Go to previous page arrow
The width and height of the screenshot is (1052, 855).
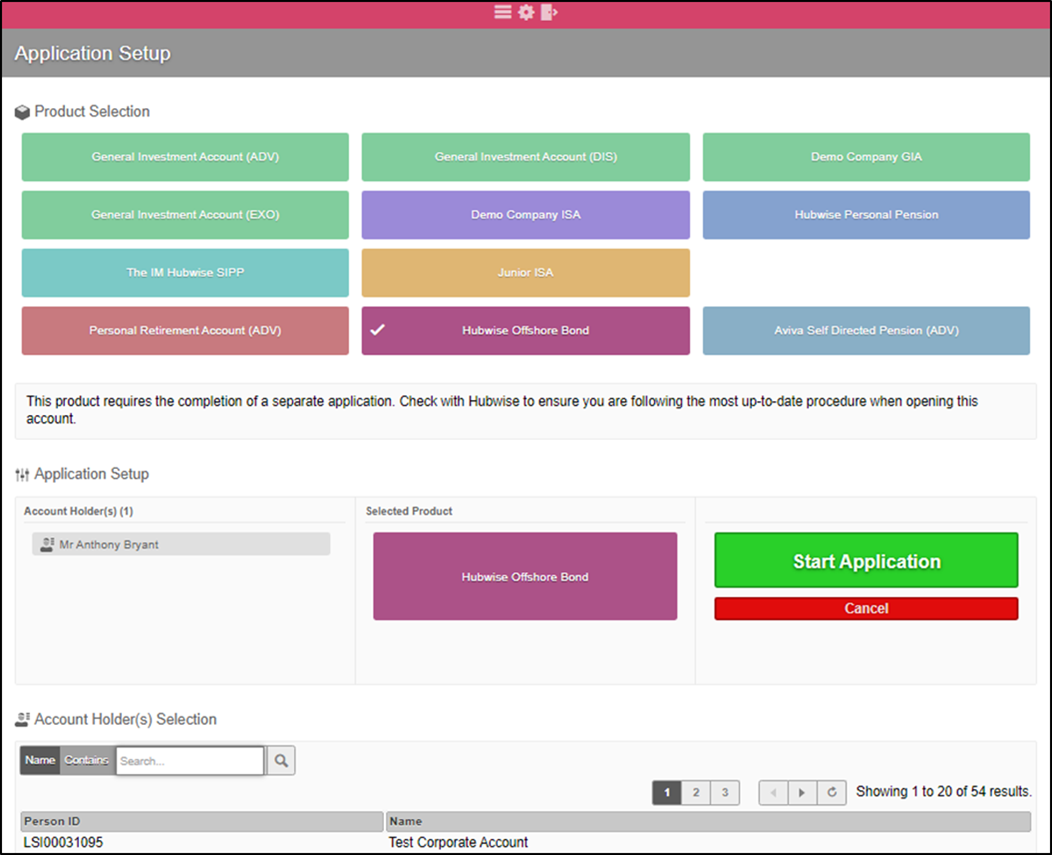tap(774, 792)
